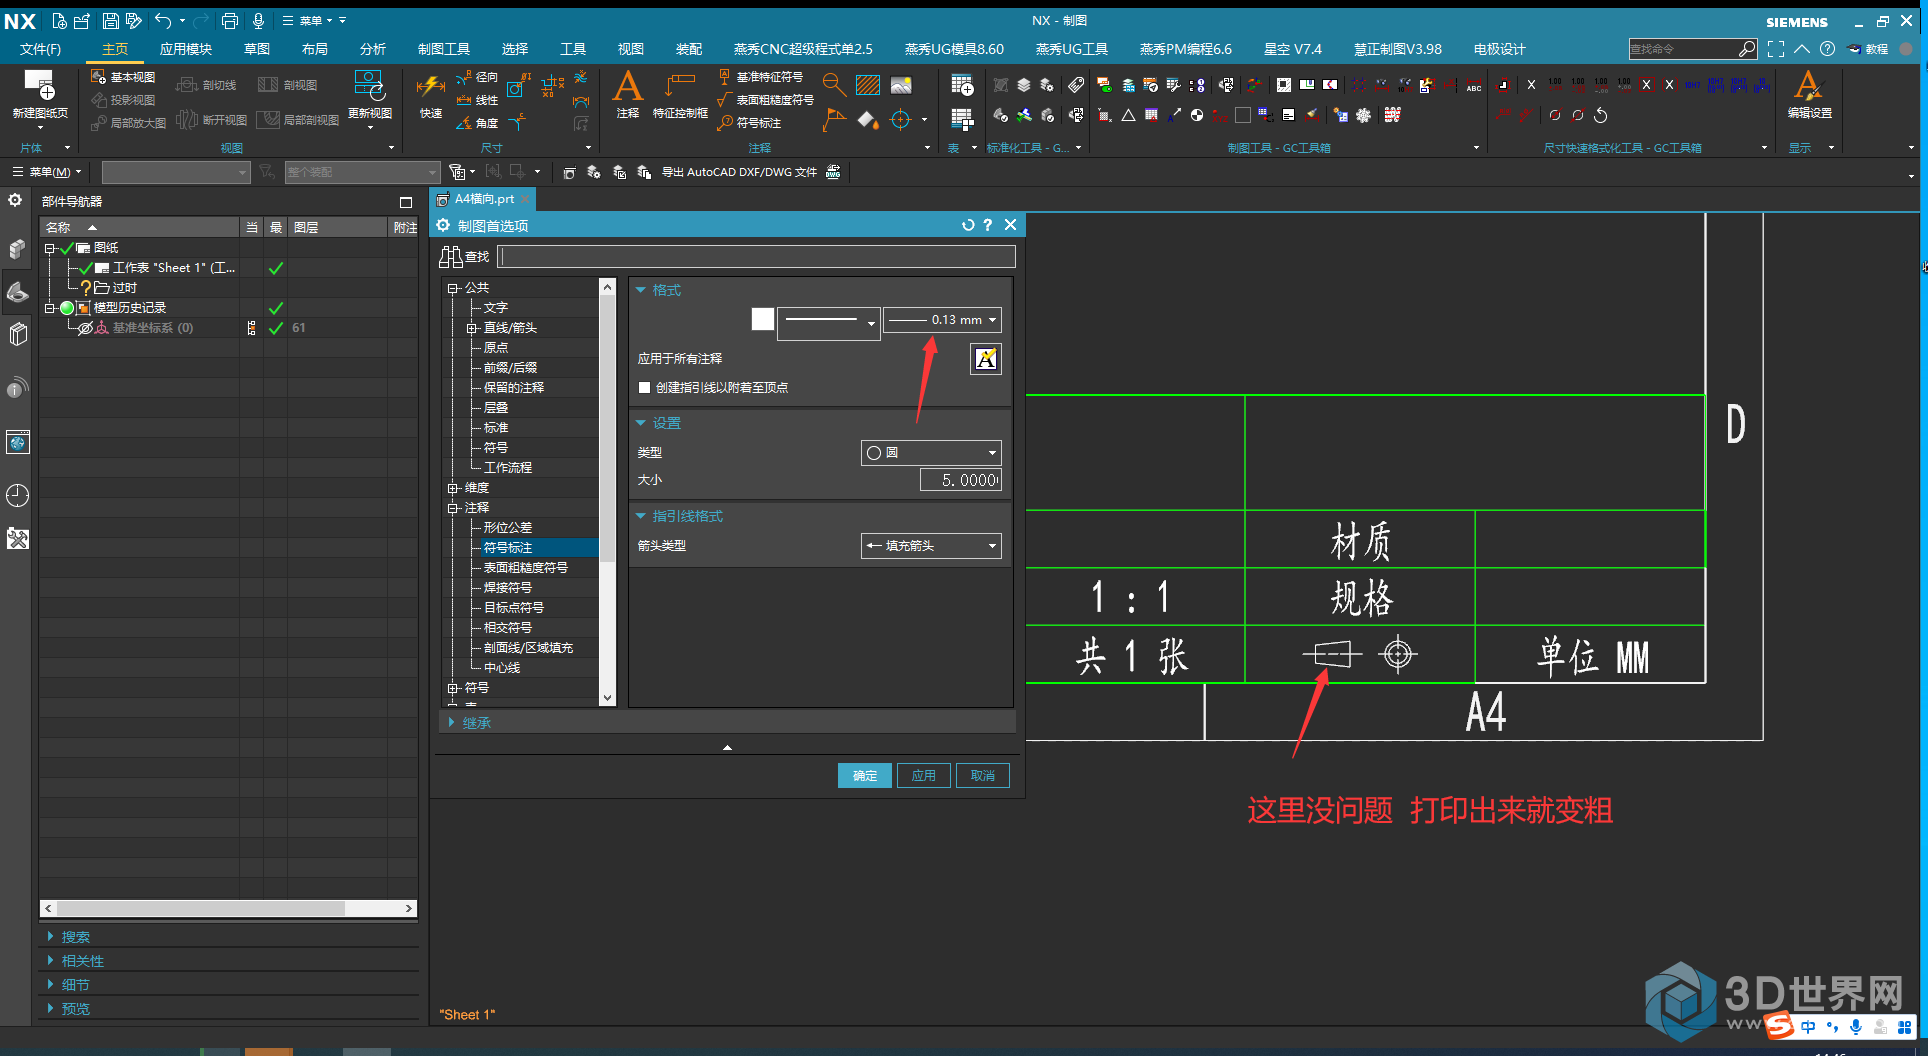Click the white color swatch in 格式
This screenshot has width=1928, height=1056.
coord(763,319)
